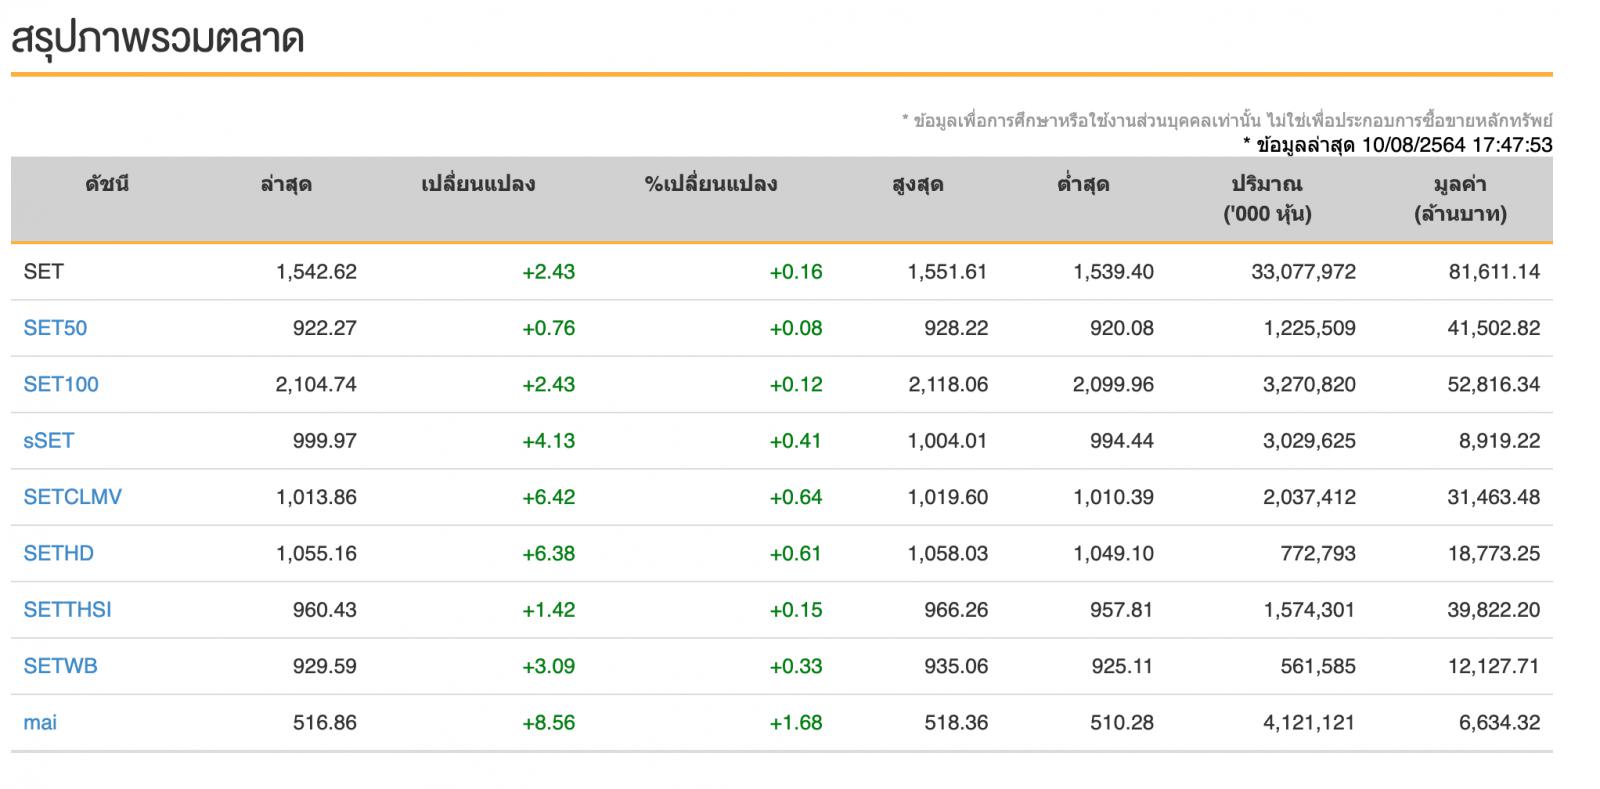Click the ล่าสุด column header

coord(286,184)
